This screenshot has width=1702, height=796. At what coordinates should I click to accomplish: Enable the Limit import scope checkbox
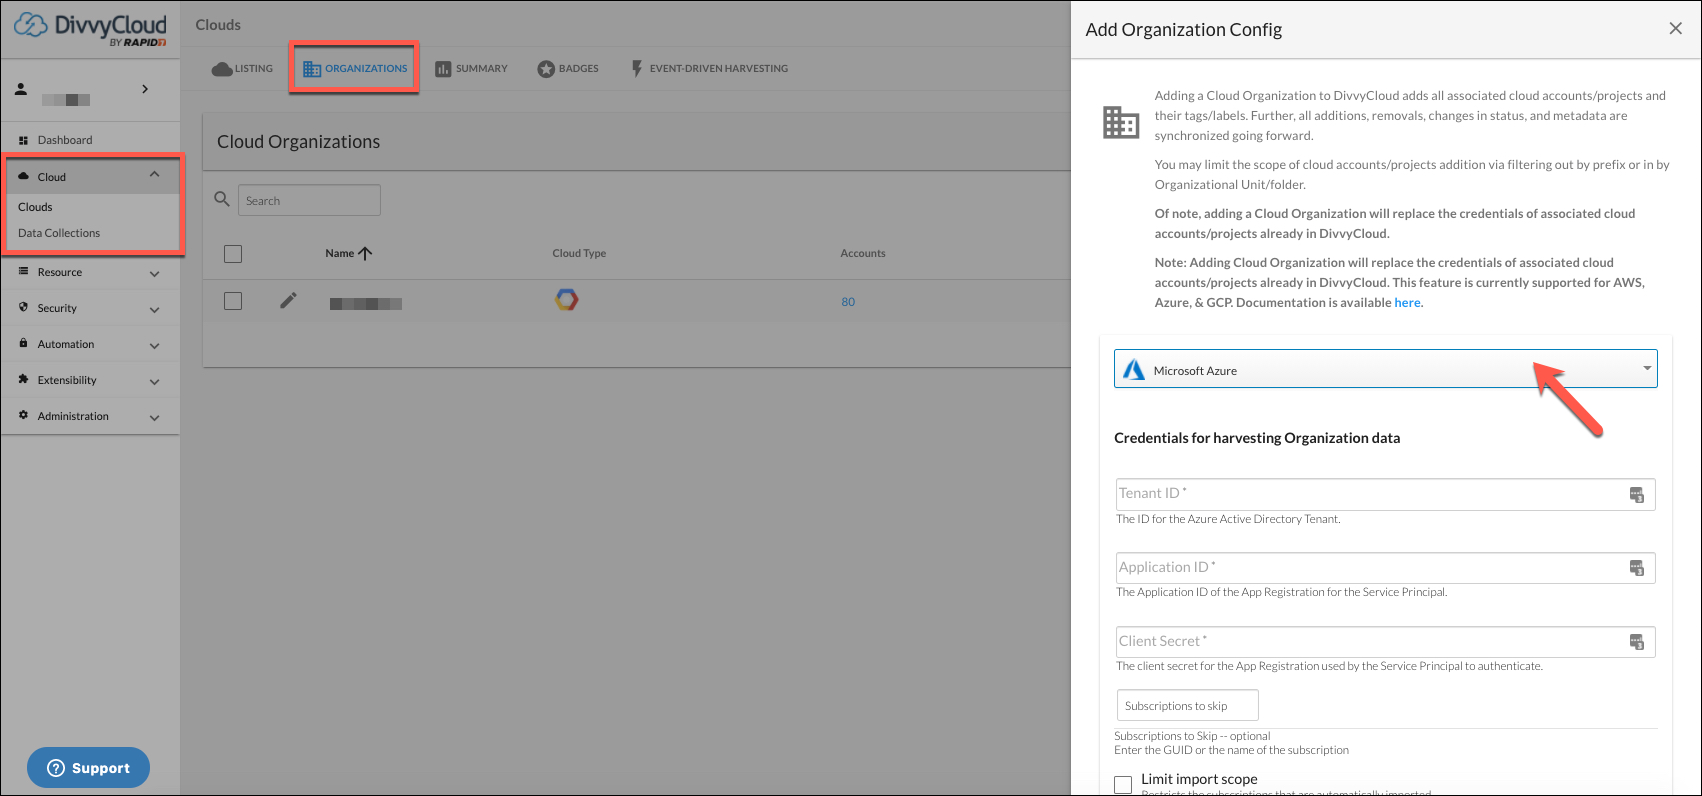click(1123, 785)
